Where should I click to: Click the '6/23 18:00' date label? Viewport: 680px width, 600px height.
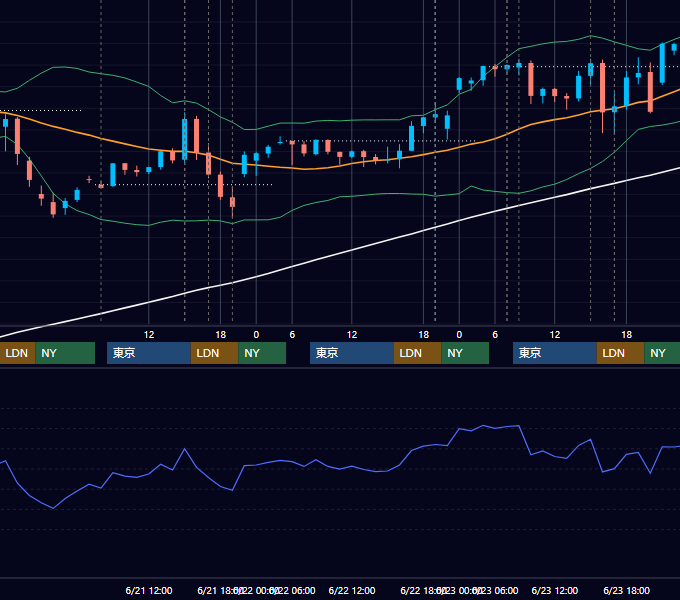pos(627,590)
